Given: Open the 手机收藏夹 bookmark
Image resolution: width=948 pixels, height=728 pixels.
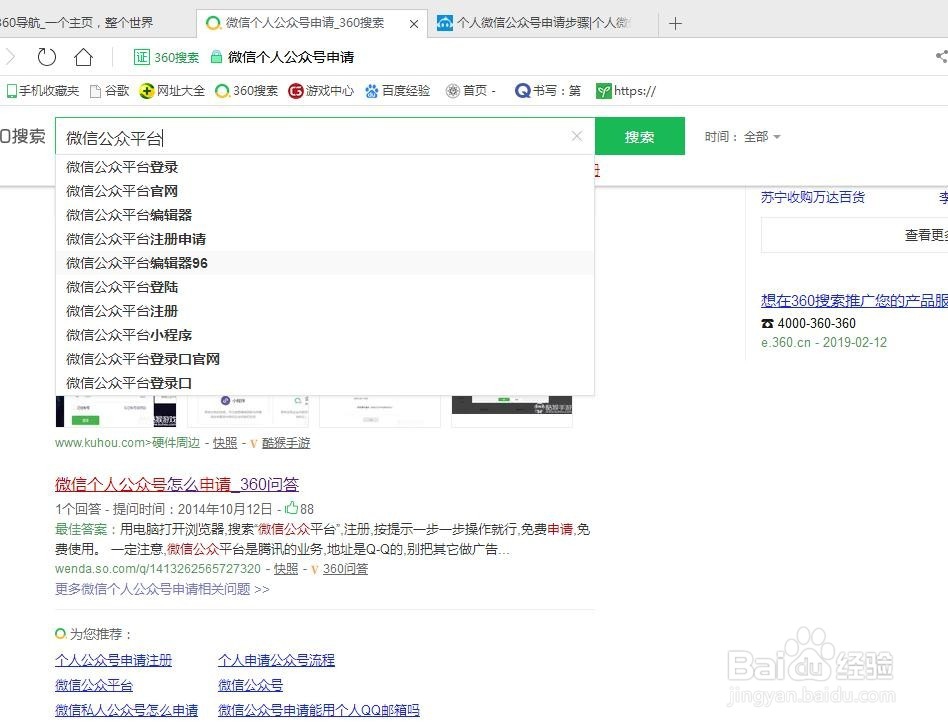Looking at the screenshot, I should coord(43,91).
